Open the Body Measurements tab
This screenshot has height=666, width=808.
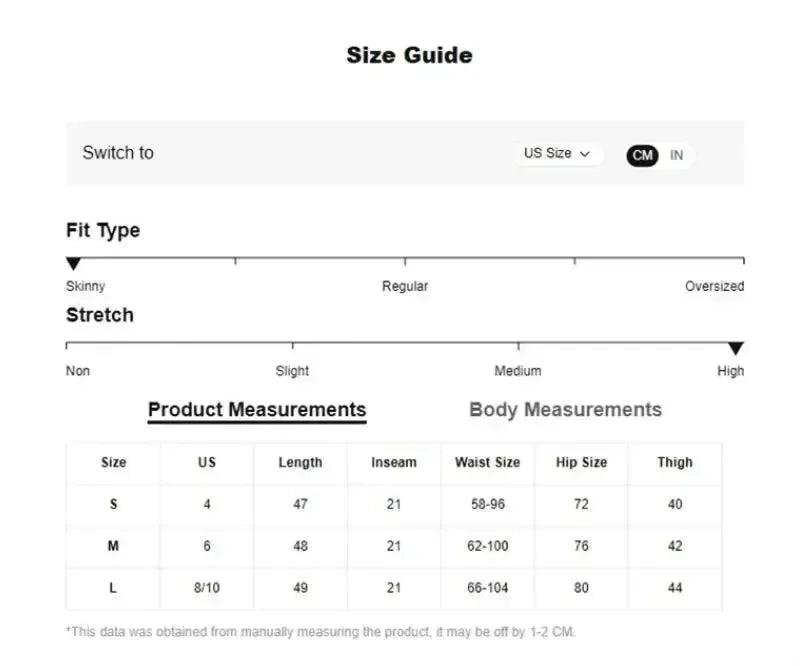pyautogui.click(x=565, y=410)
